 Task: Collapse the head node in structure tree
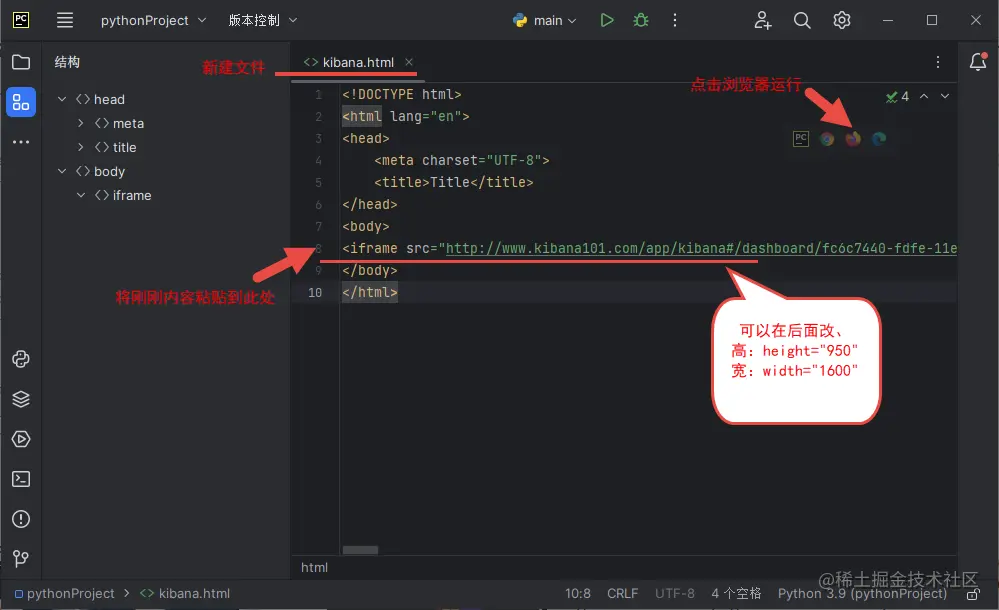(x=62, y=99)
